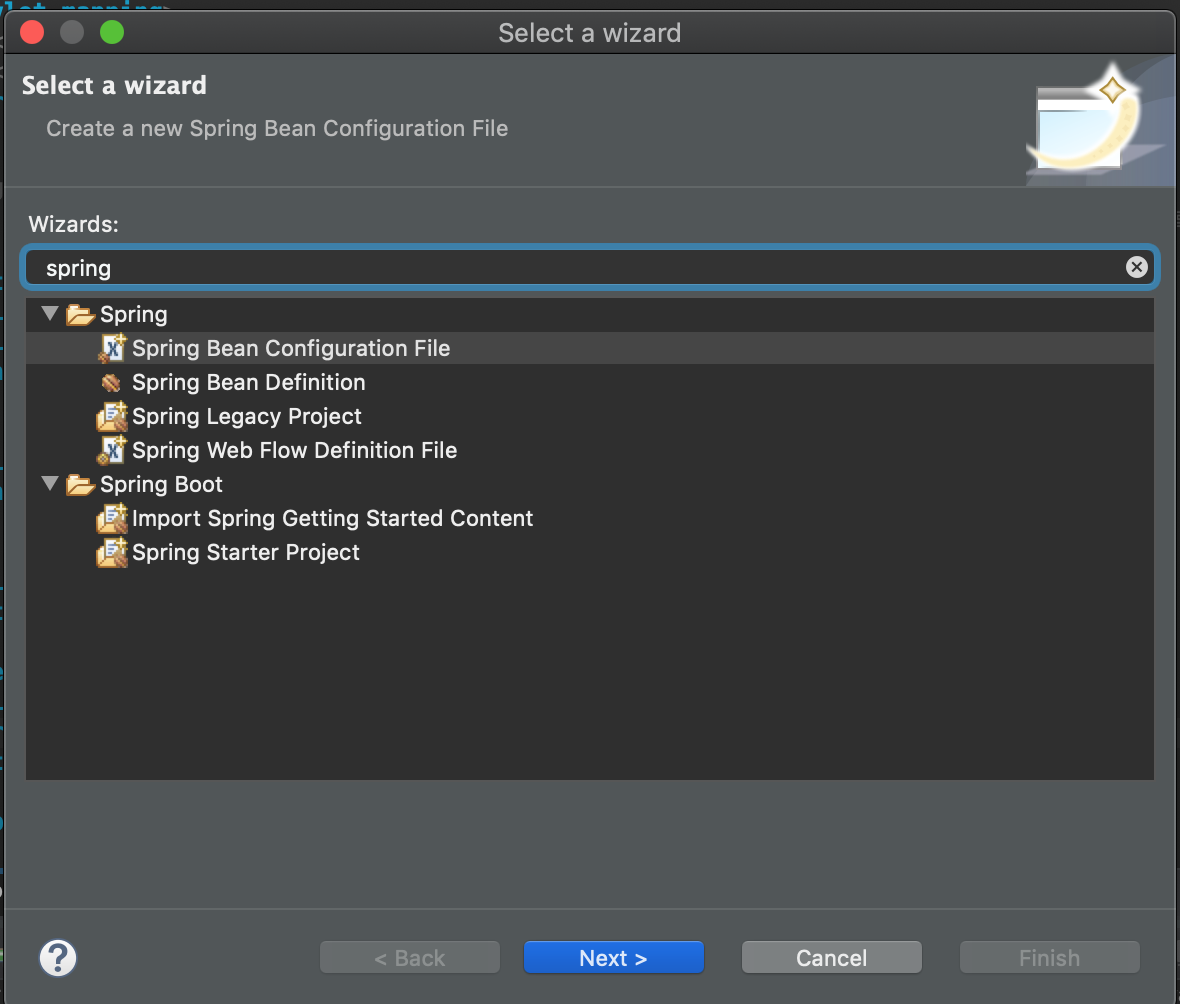This screenshot has width=1180, height=1004.
Task: Click the disabled < Back button
Action: [x=409, y=957]
